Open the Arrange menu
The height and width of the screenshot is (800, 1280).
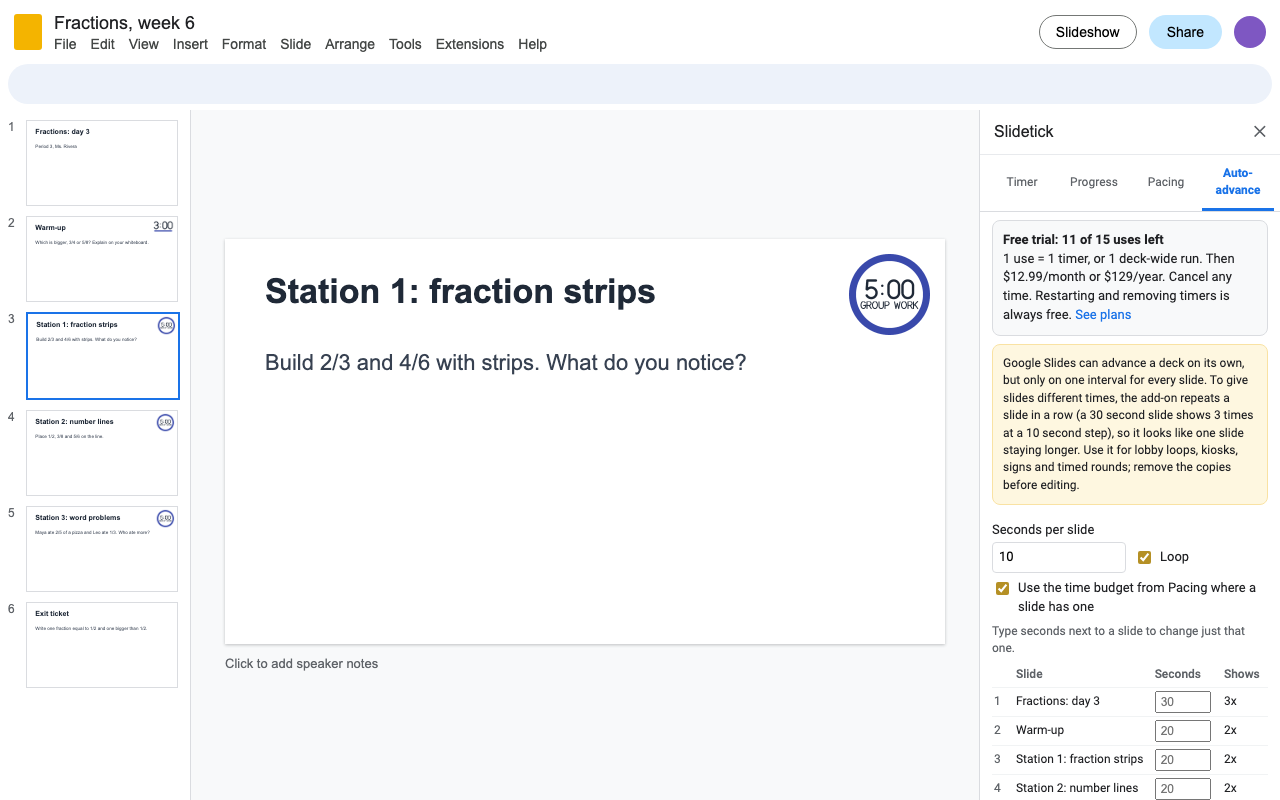(x=350, y=44)
